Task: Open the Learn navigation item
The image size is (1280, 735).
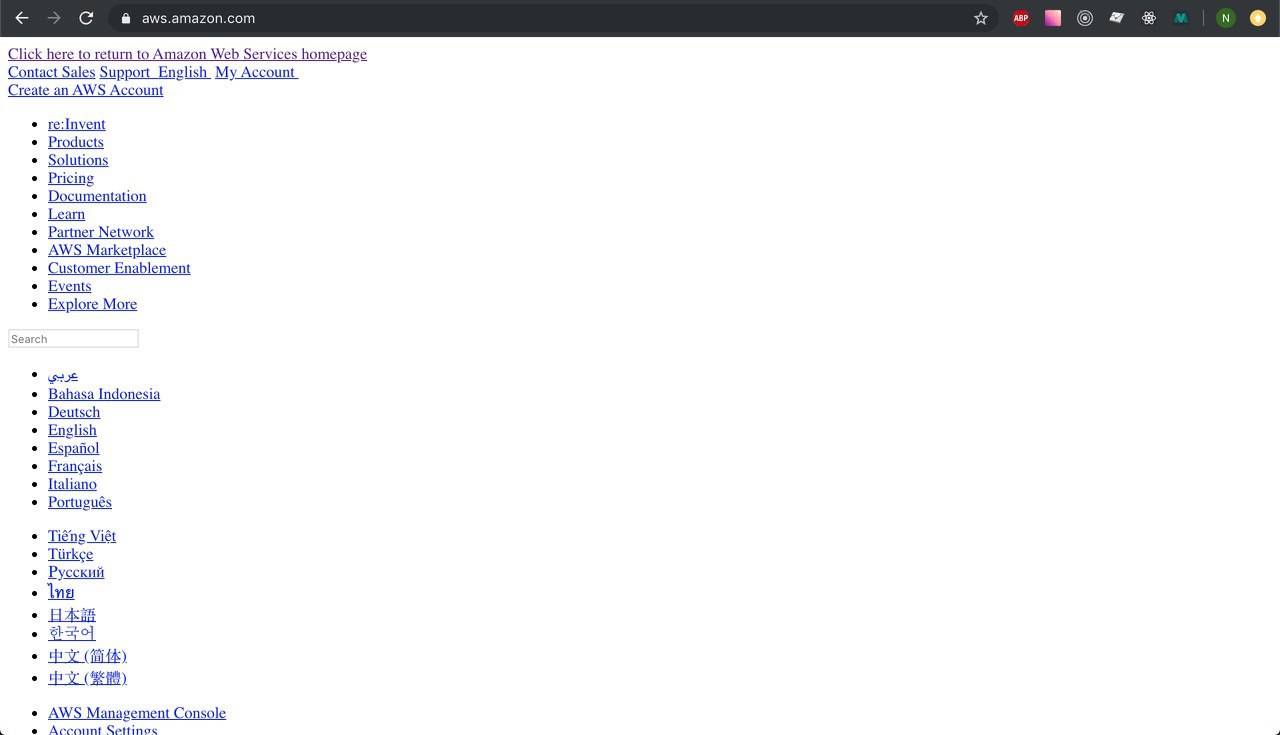Action: 66,214
